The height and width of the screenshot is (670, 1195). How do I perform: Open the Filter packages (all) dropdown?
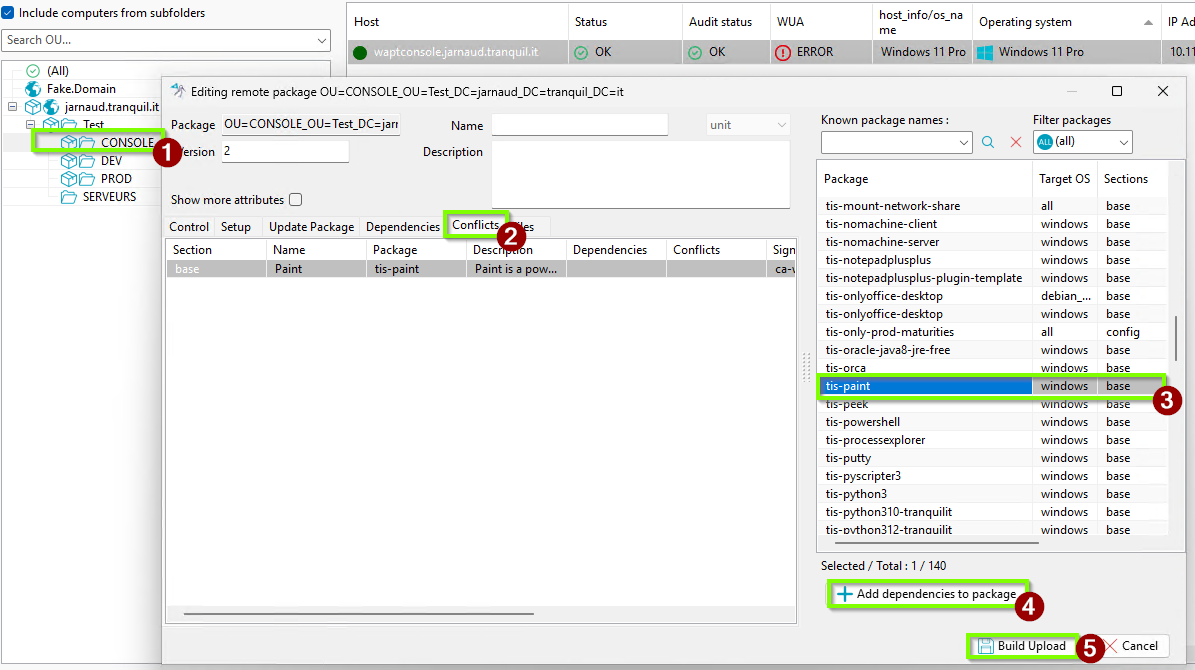coord(1082,142)
